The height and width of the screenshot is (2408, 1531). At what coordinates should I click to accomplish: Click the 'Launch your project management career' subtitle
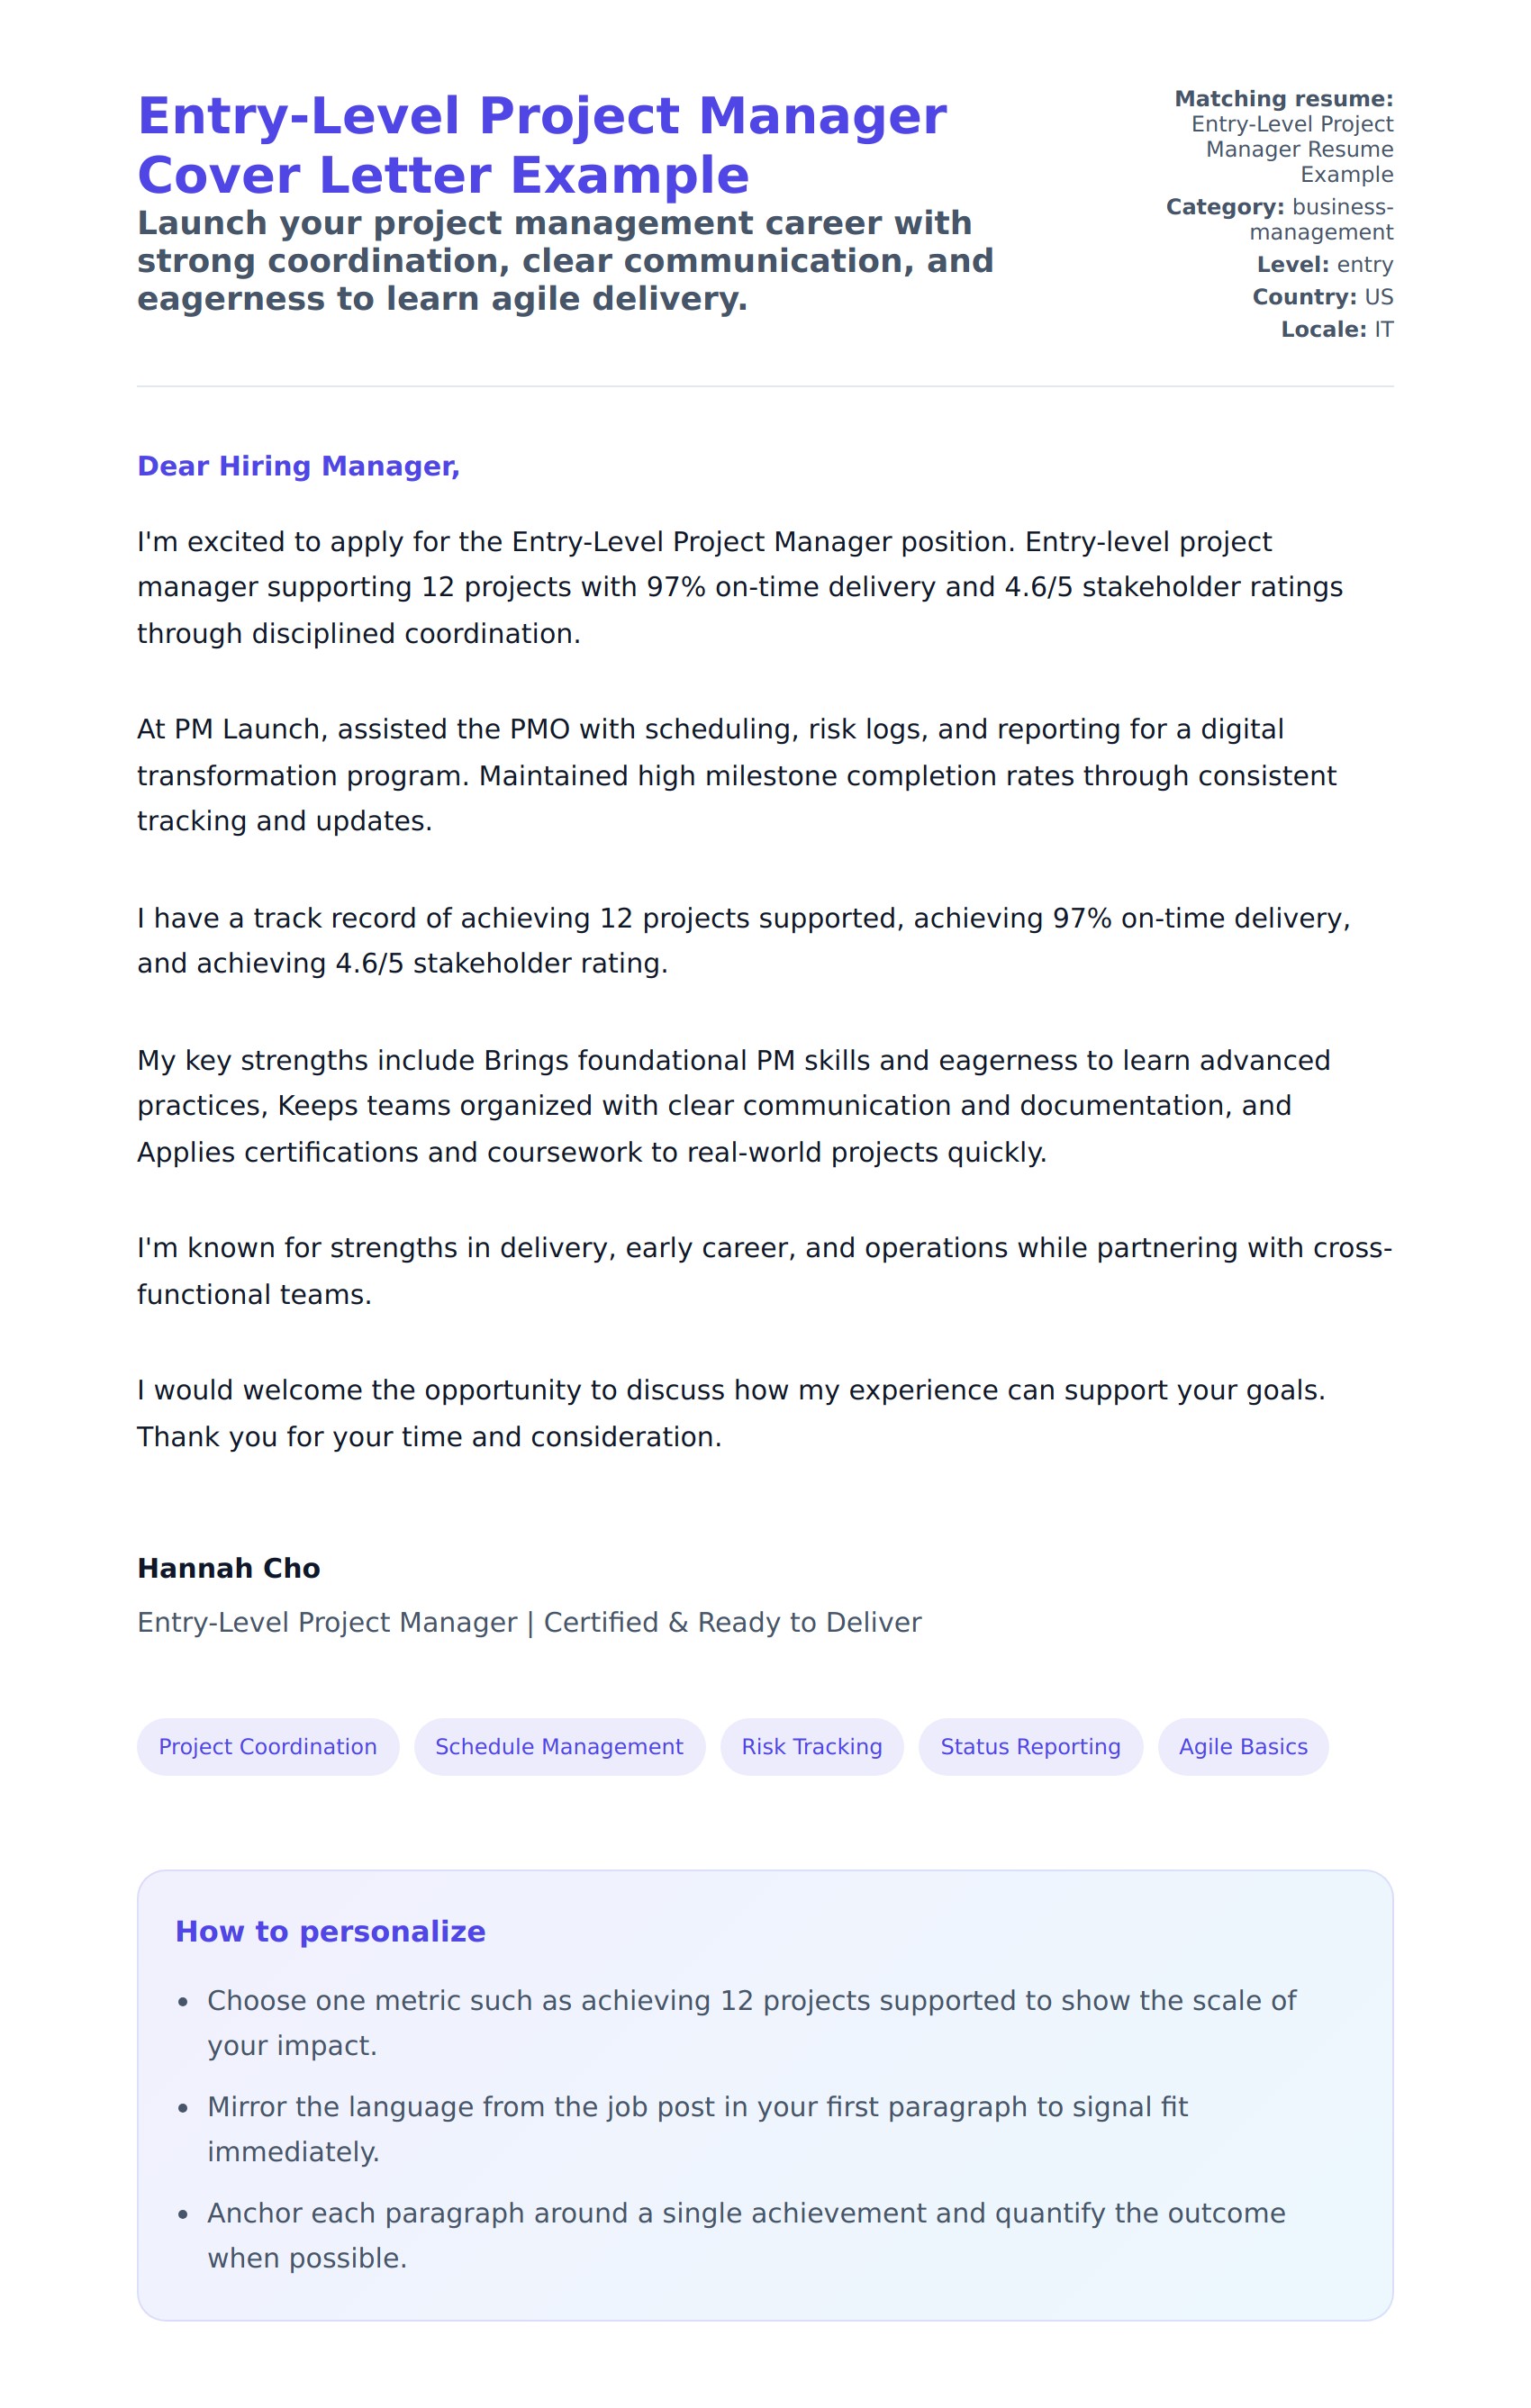(x=565, y=260)
